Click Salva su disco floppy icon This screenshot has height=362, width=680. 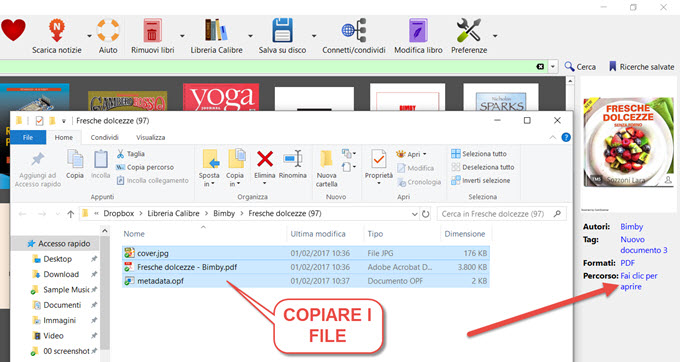pyautogui.click(x=282, y=30)
